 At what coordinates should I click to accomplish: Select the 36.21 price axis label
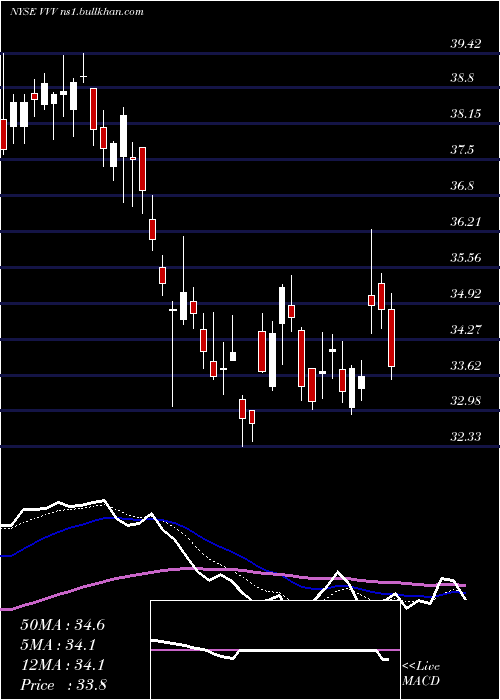(466, 221)
